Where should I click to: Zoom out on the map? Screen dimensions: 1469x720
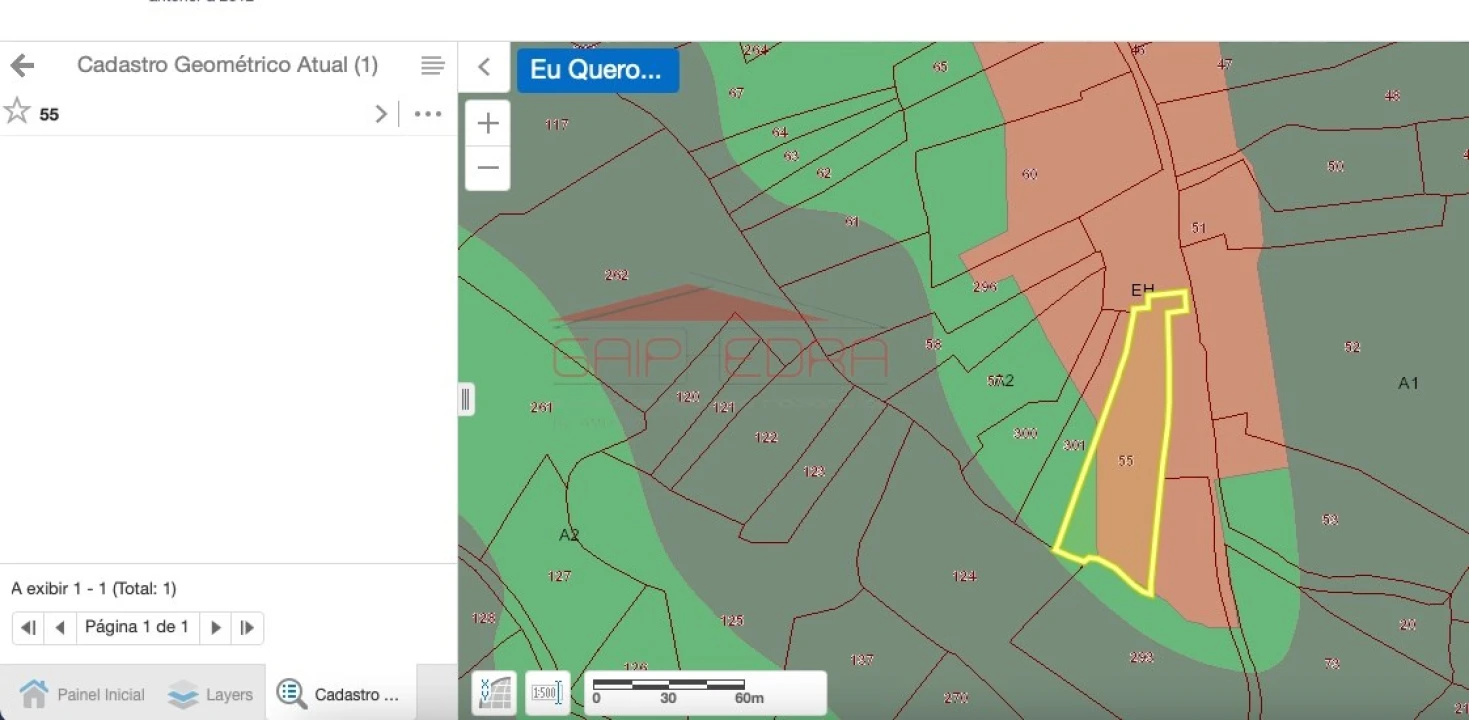click(488, 168)
